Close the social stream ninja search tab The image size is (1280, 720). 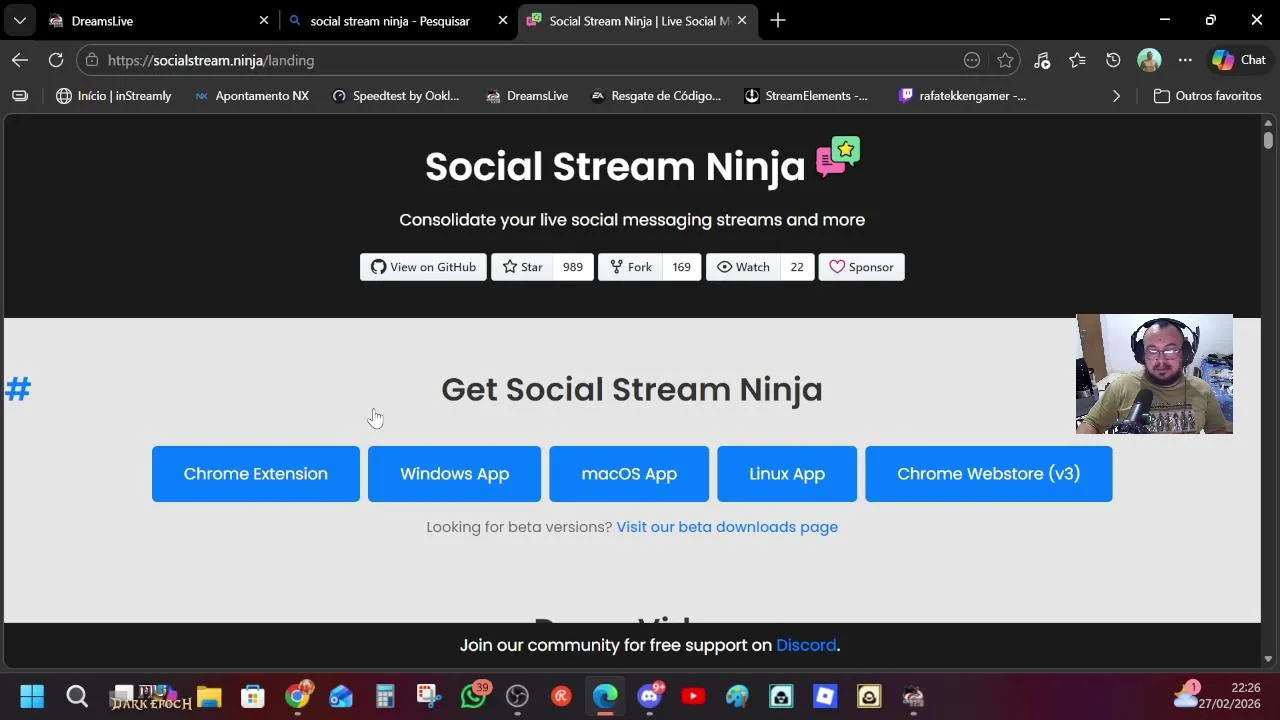coord(503,20)
